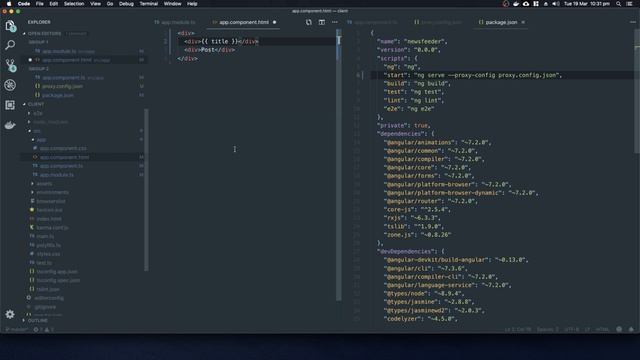Open proxy.config.json in Open Editors

coord(62,86)
